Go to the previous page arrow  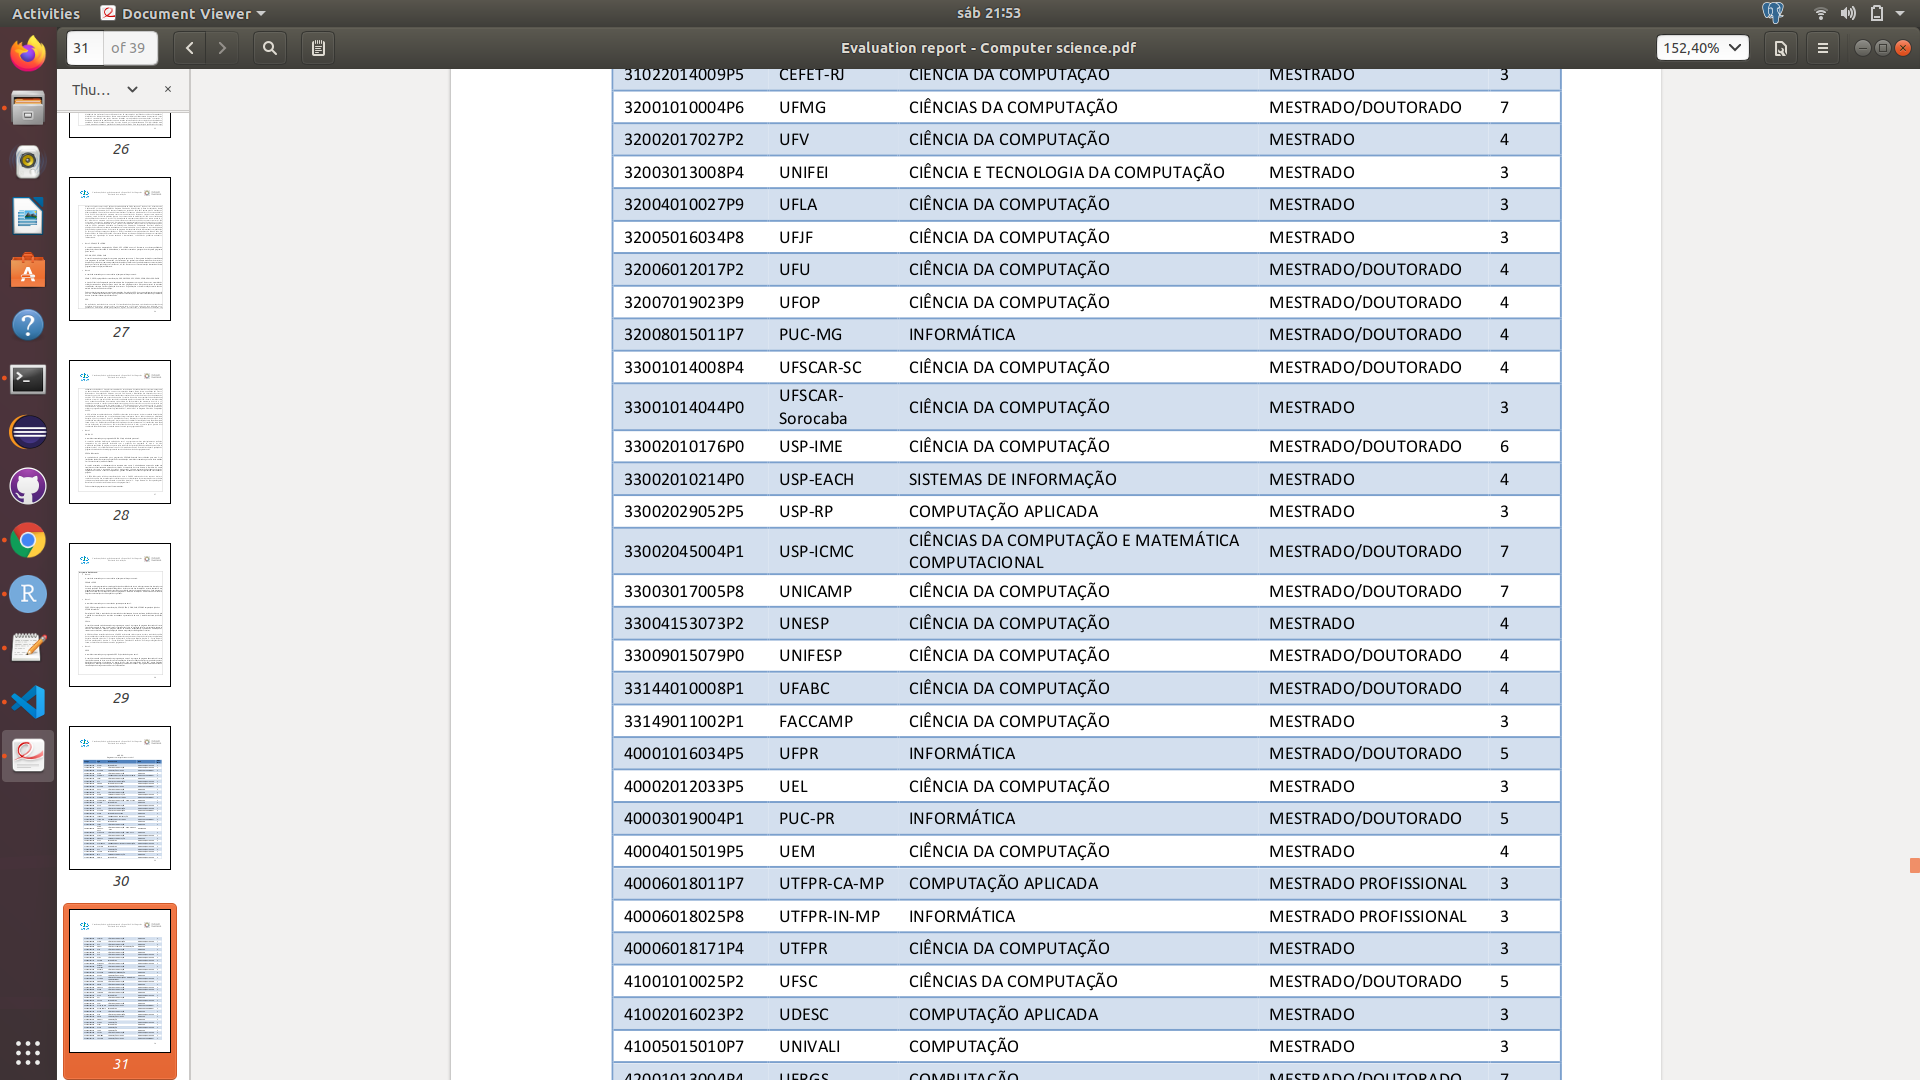point(189,48)
